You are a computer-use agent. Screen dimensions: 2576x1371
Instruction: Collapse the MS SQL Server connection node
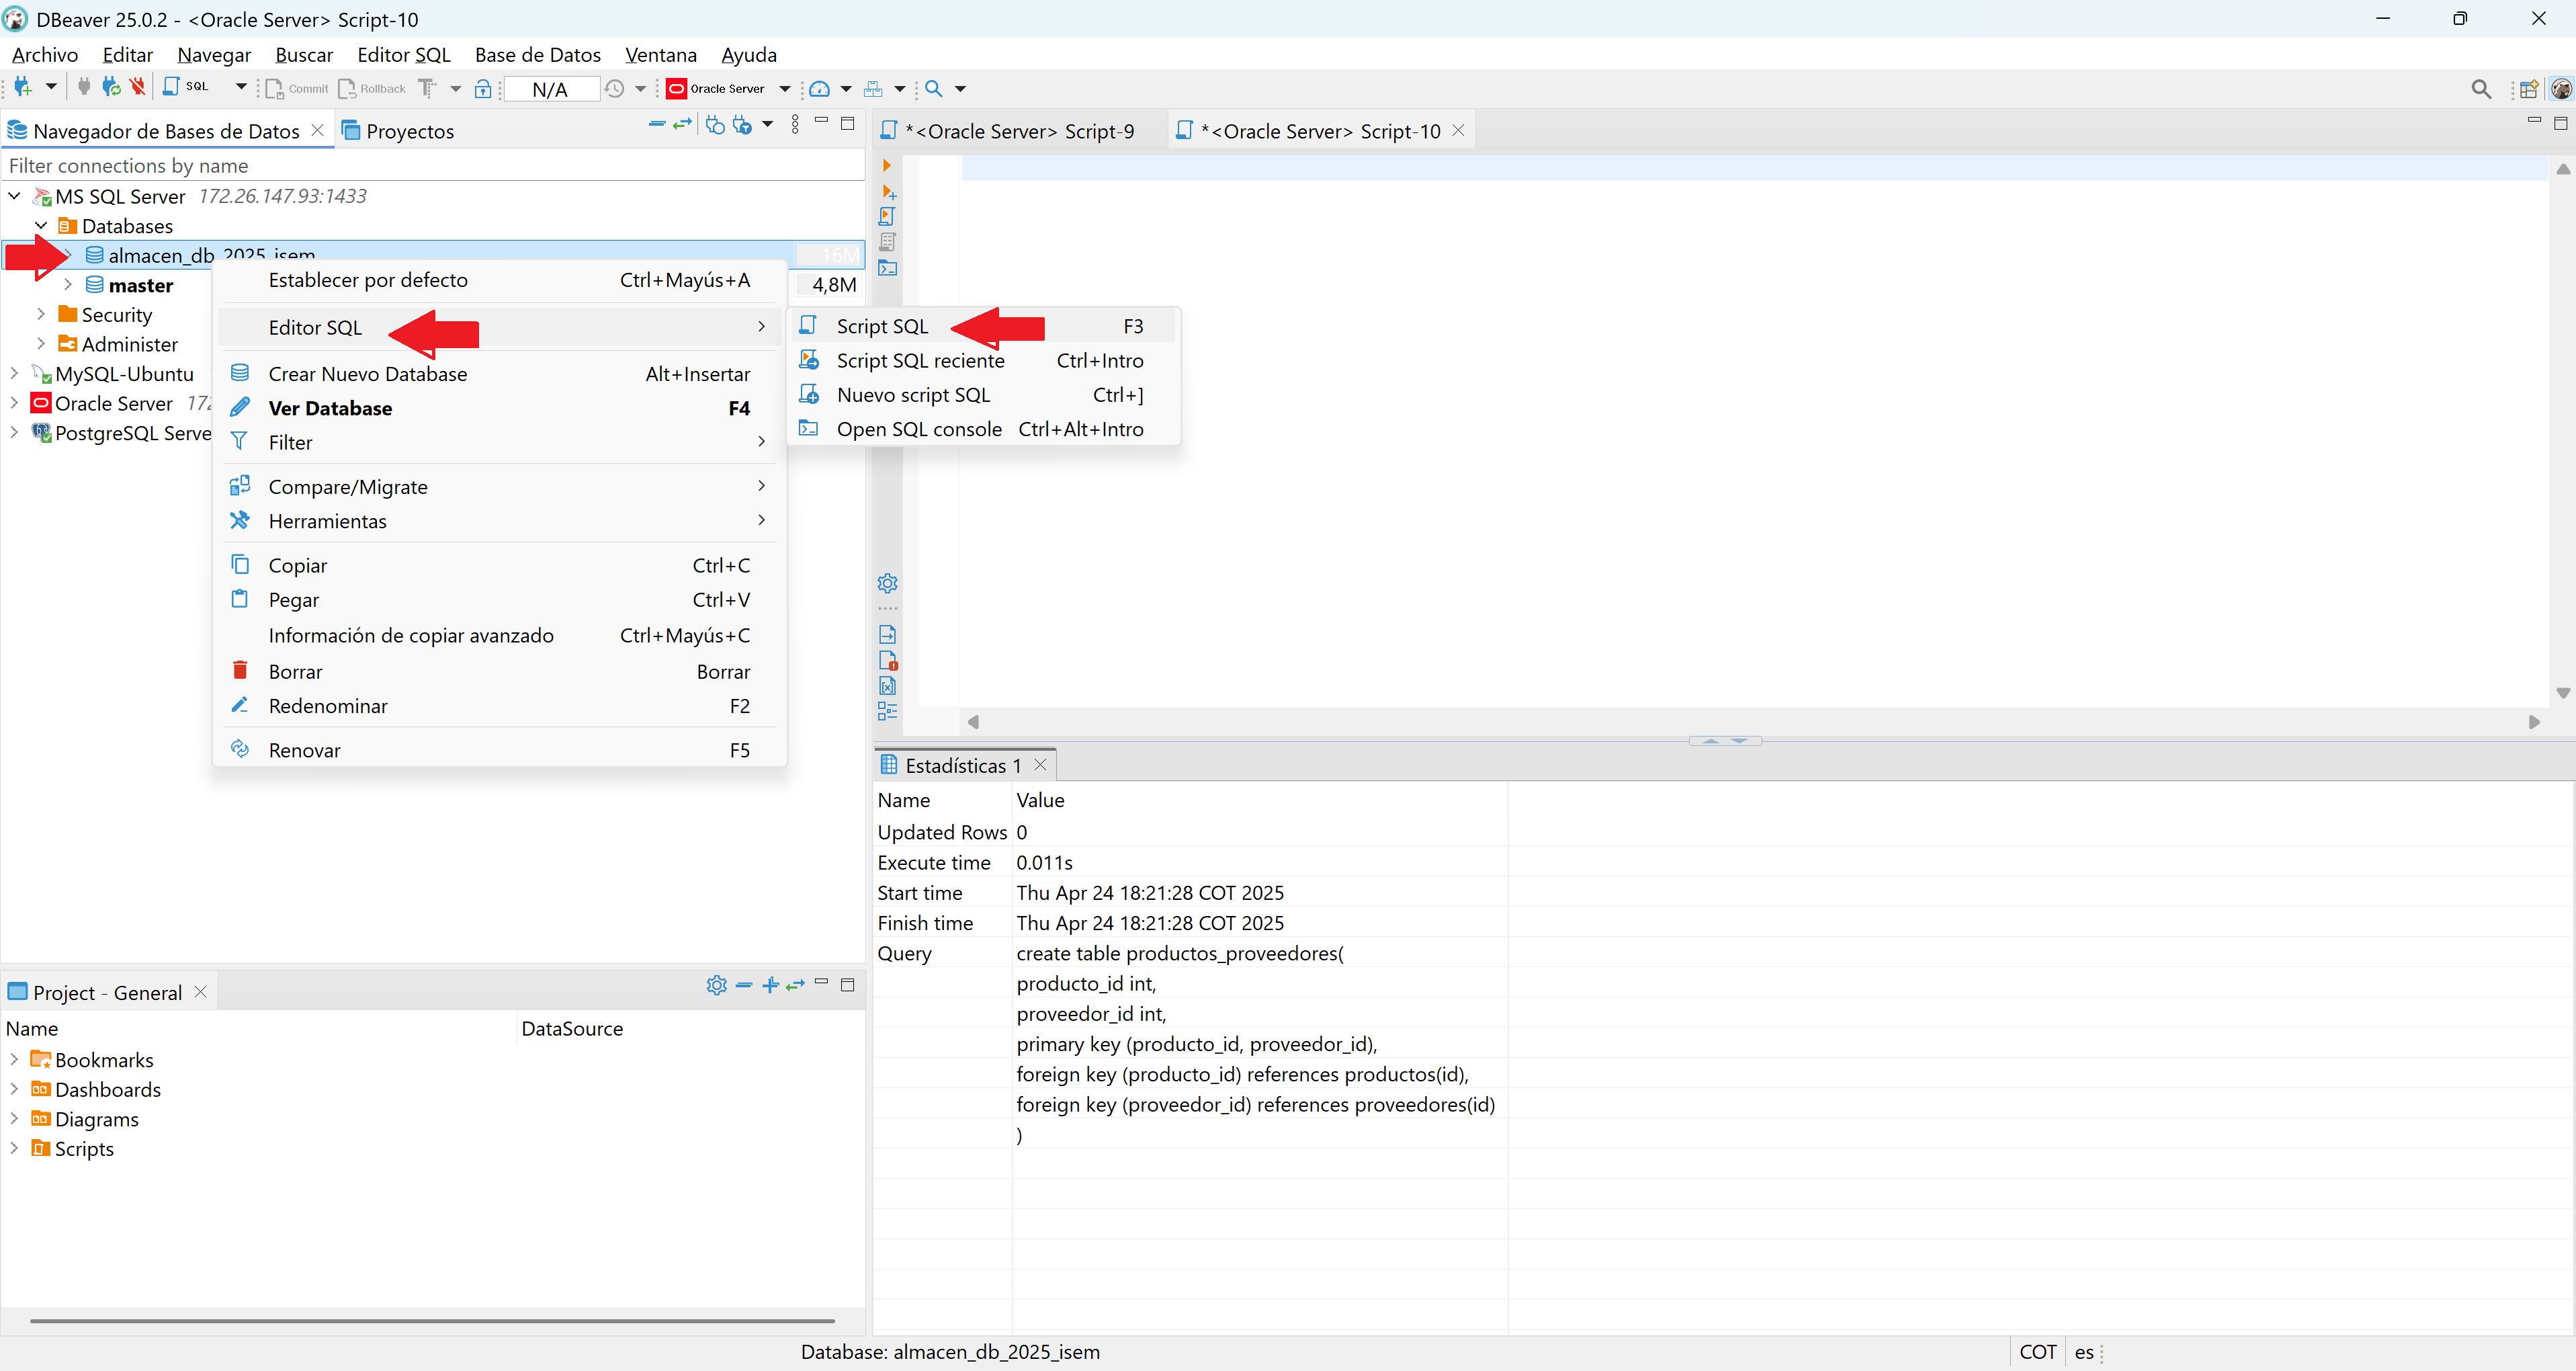pyautogui.click(x=15, y=196)
